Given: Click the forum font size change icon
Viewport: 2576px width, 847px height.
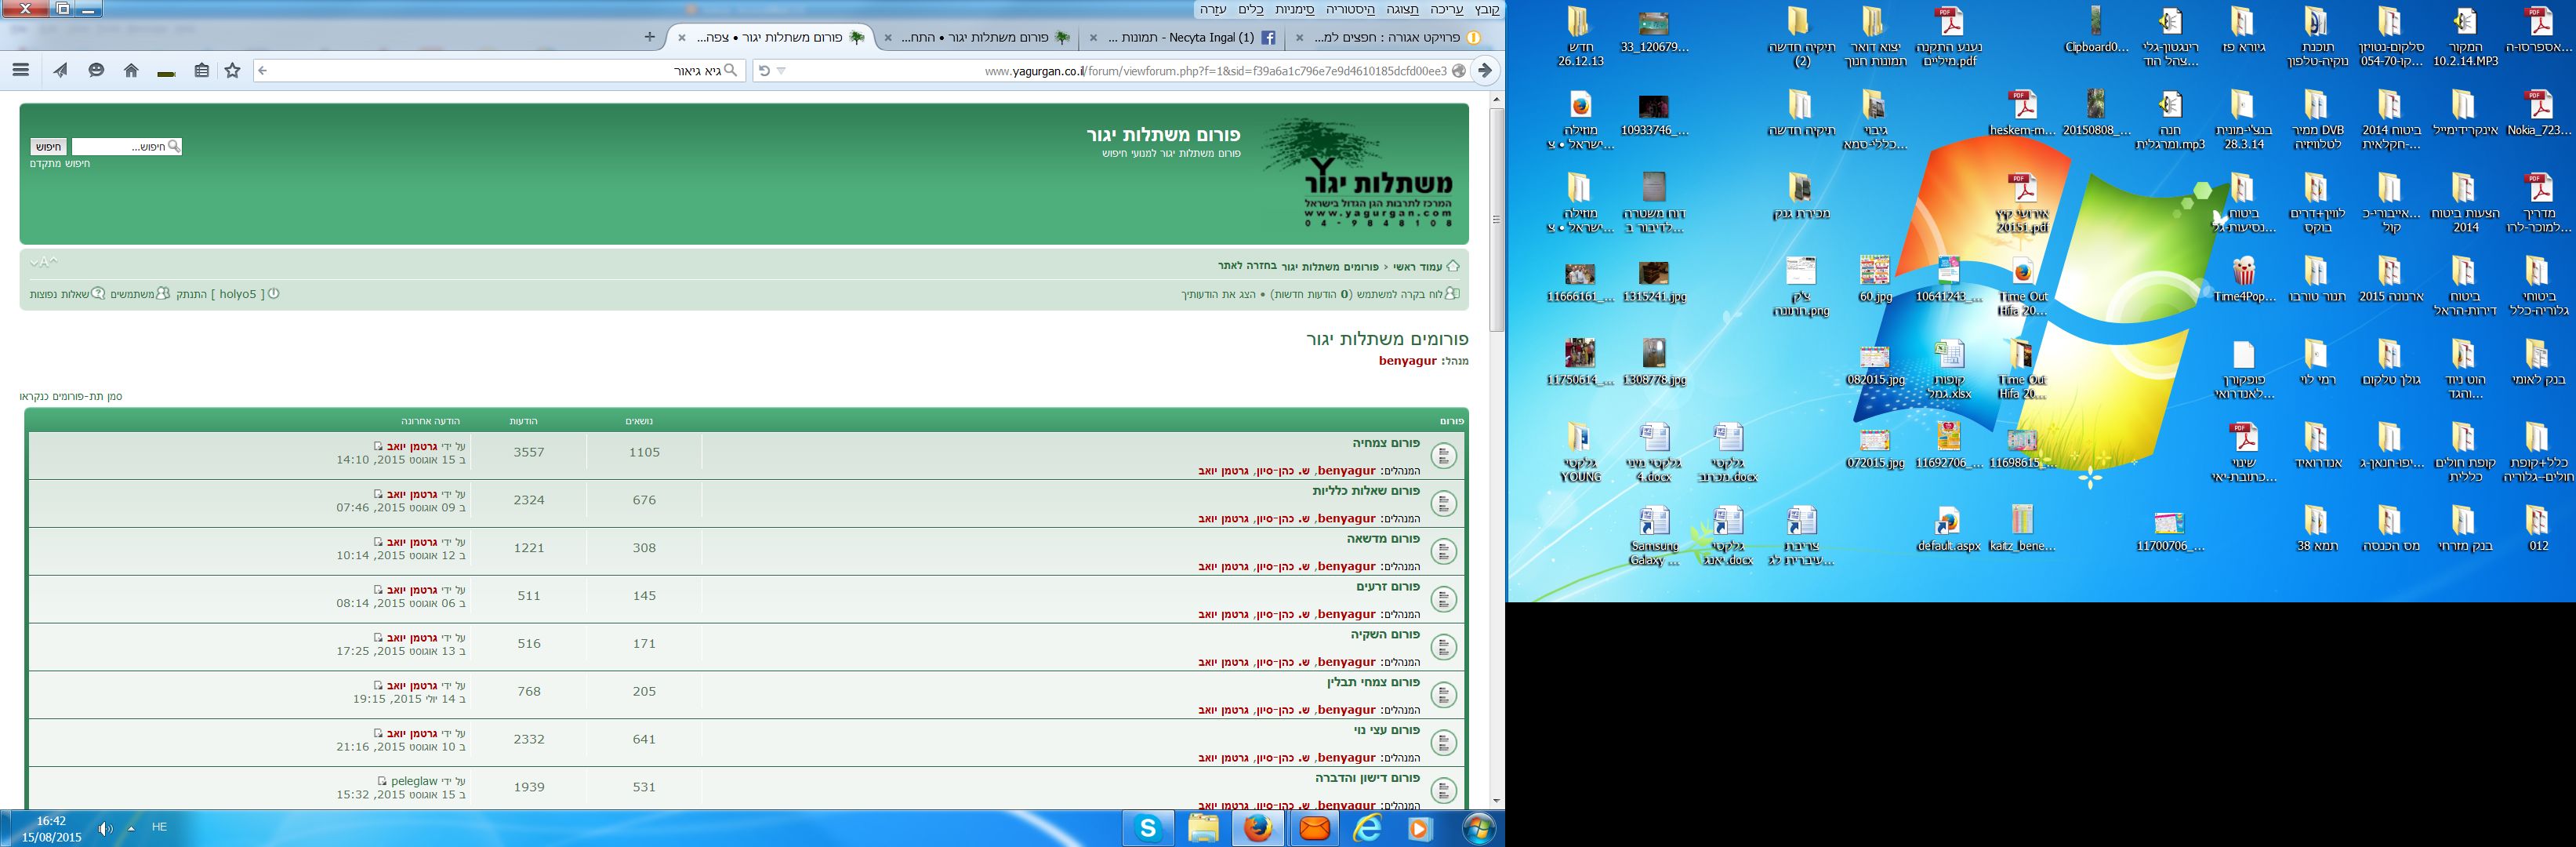Looking at the screenshot, I should 43,263.
